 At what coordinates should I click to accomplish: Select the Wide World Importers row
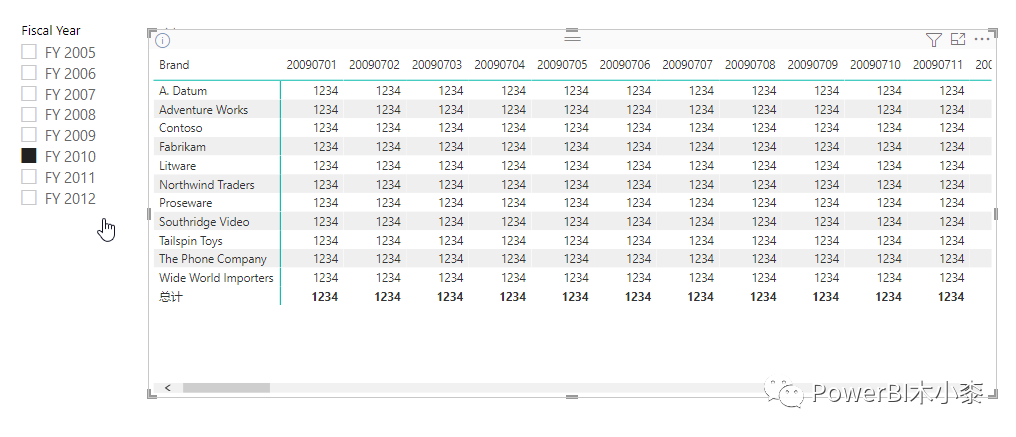pos(216,278)
